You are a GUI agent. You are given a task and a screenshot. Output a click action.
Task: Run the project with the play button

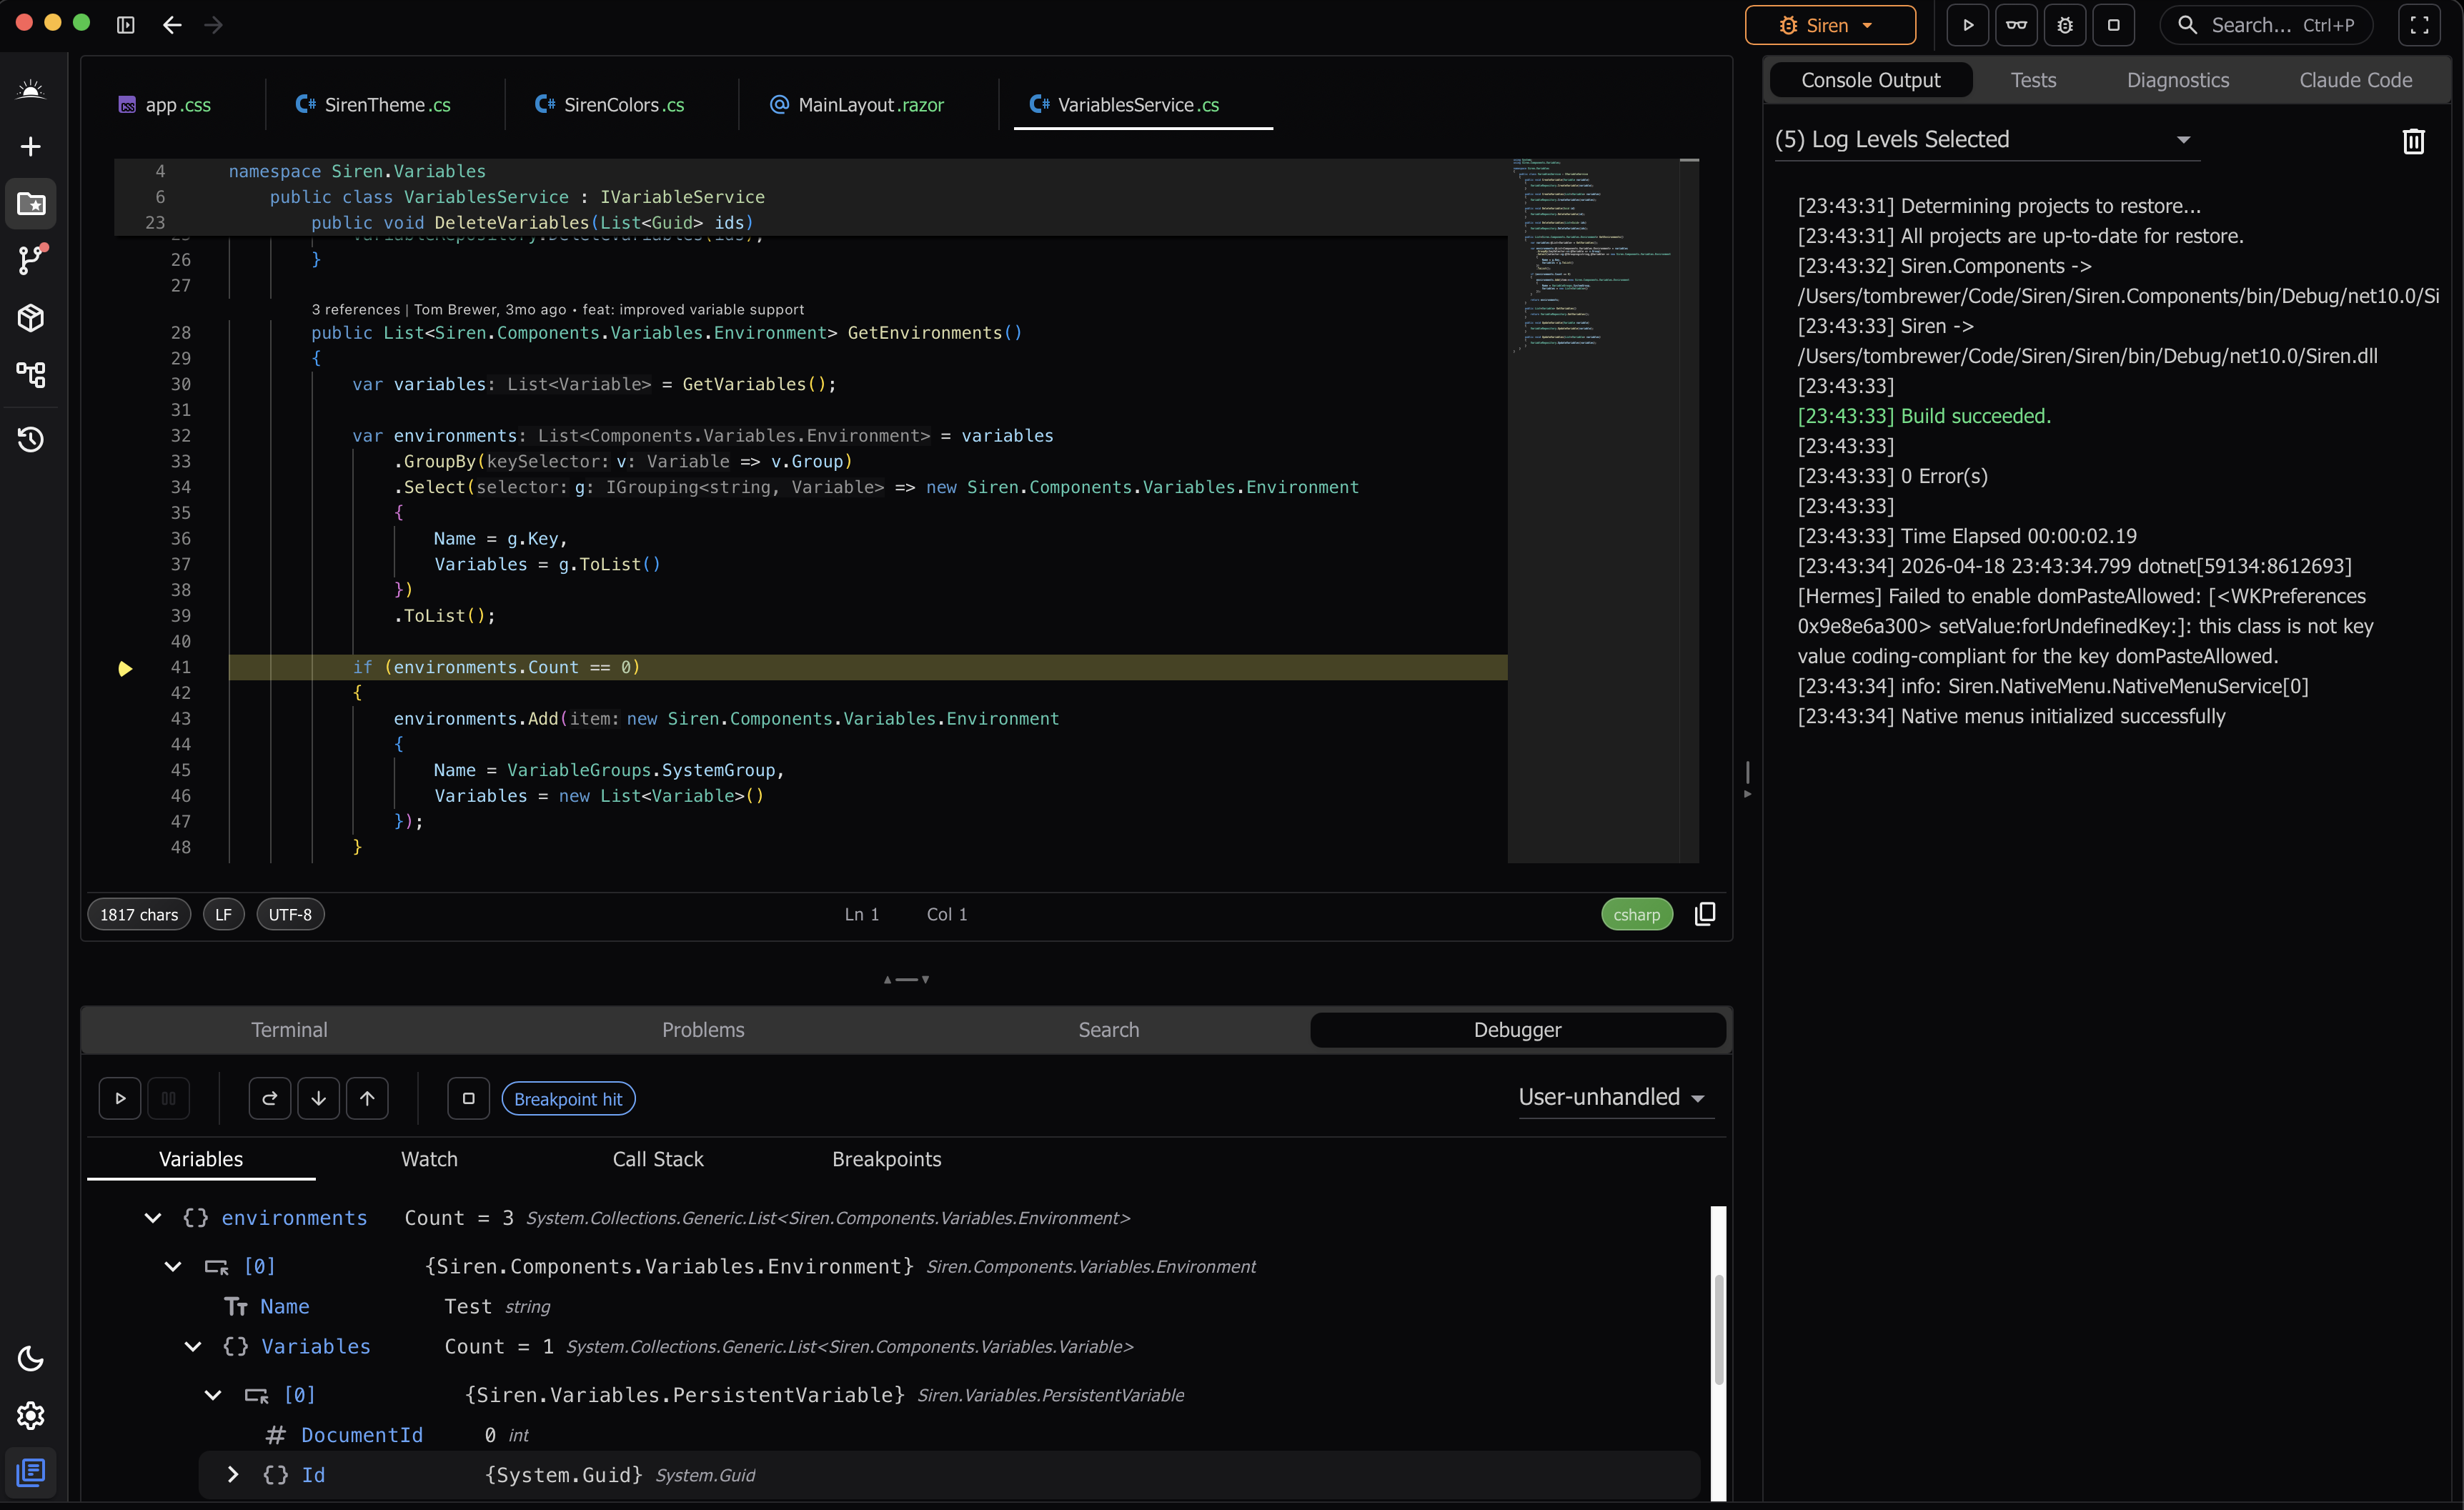1967,25
